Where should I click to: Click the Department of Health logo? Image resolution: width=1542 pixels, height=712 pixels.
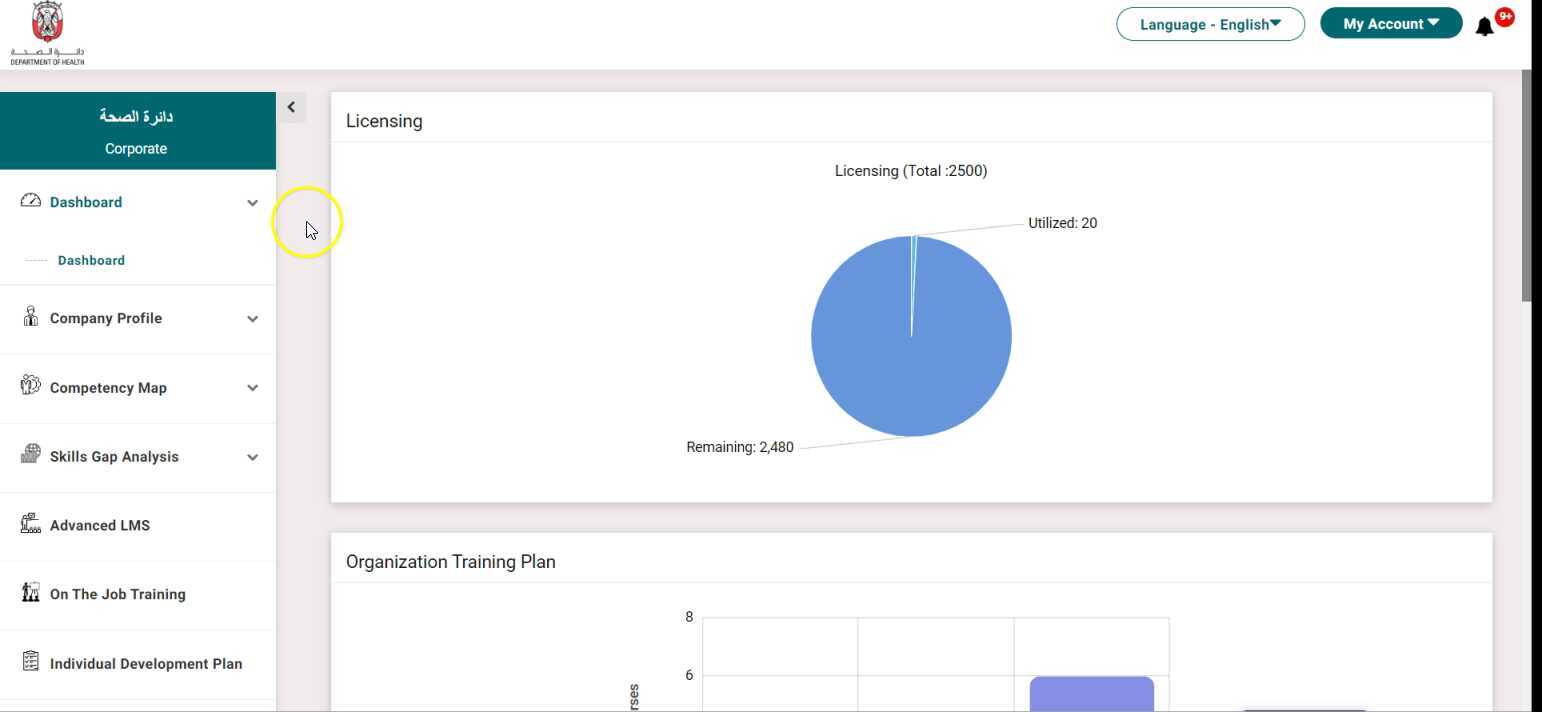click(x=46, y=30)
